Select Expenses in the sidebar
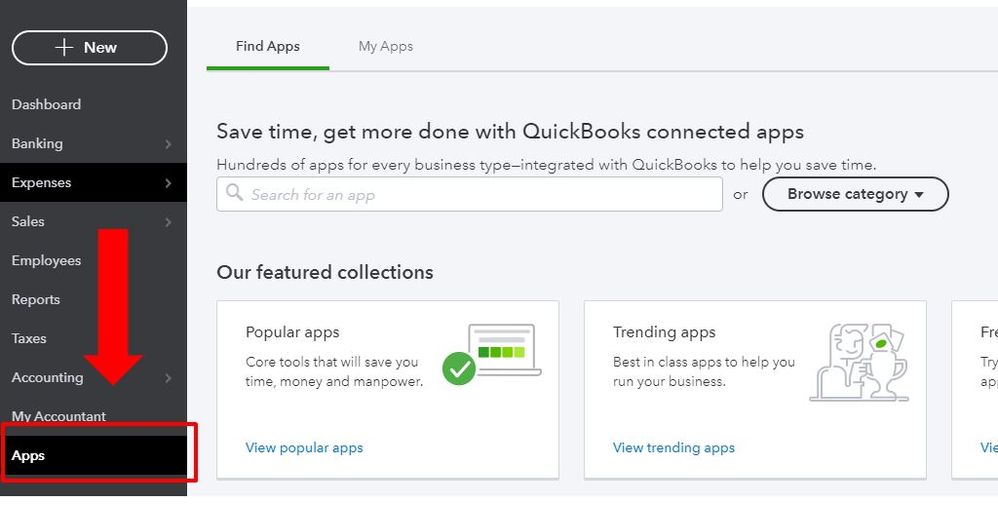 coord(94,183)
